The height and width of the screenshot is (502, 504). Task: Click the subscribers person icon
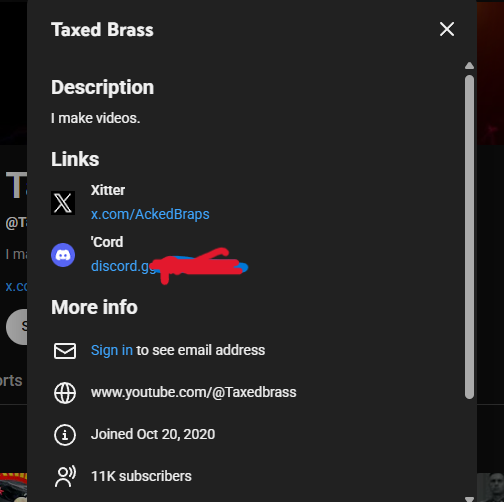pyautogui.click(x=65, y=477)
